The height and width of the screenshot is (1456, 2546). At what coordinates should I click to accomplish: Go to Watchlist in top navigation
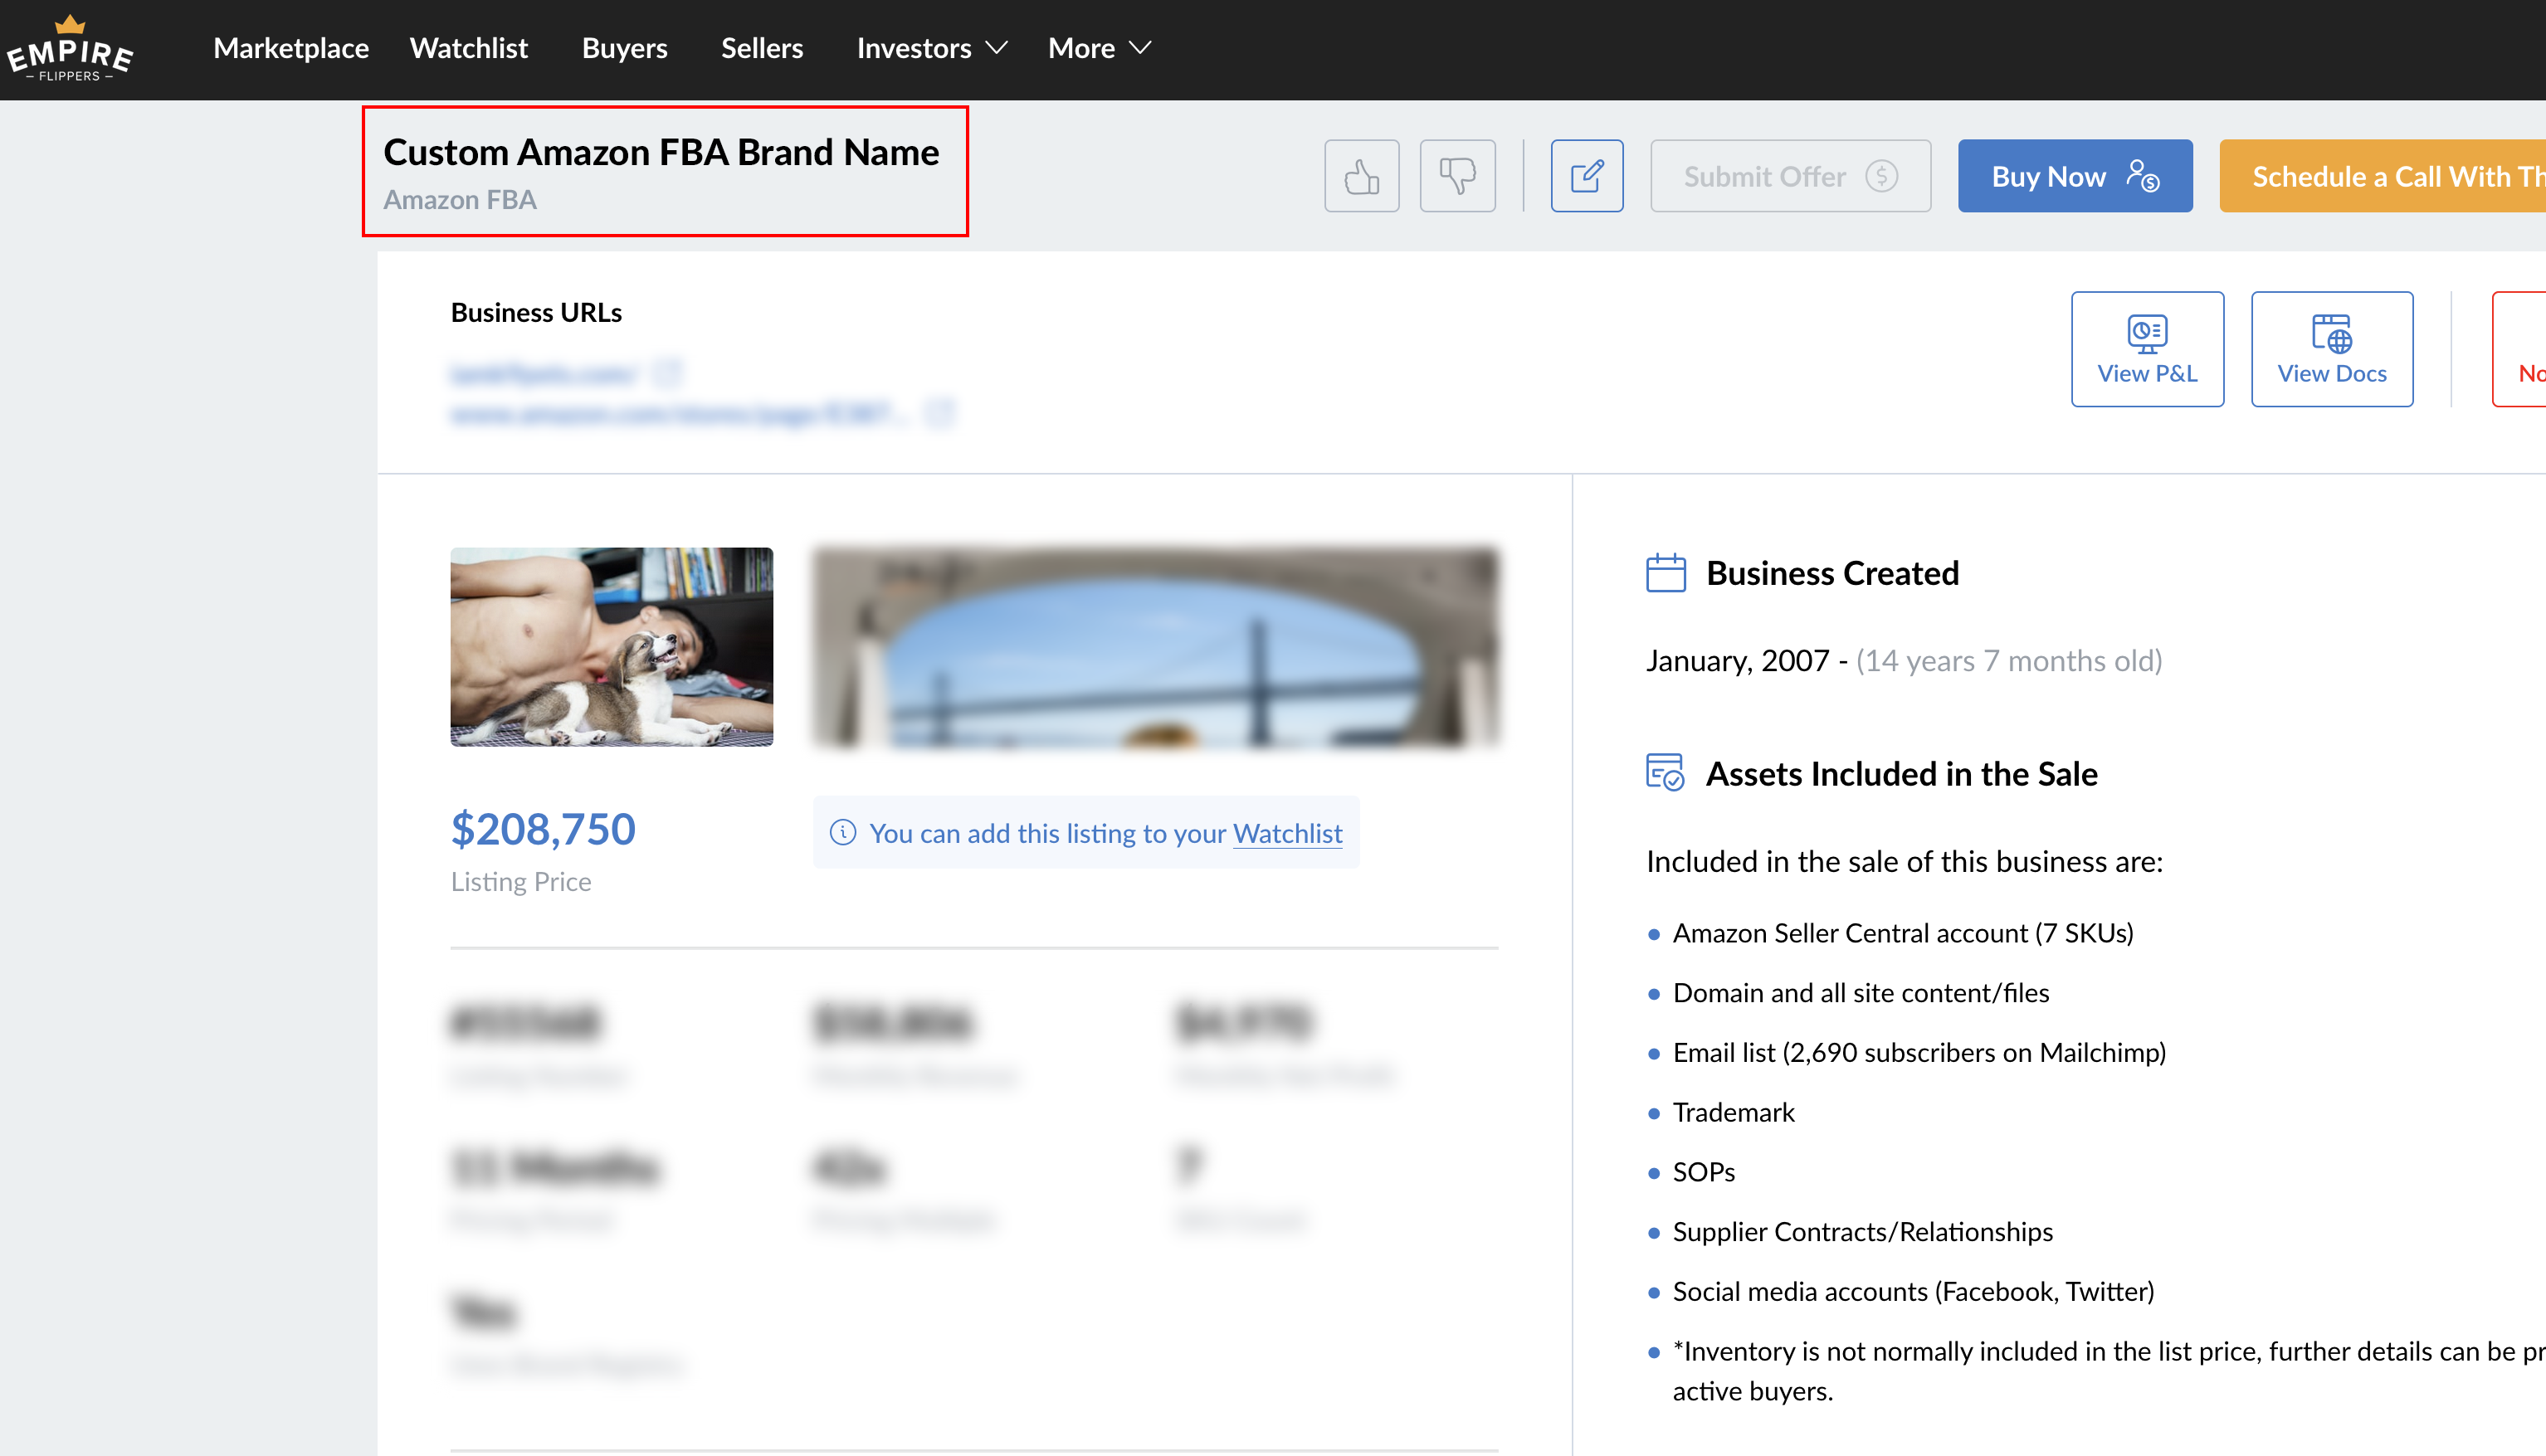pyautogui.click(x=468, y=48)
